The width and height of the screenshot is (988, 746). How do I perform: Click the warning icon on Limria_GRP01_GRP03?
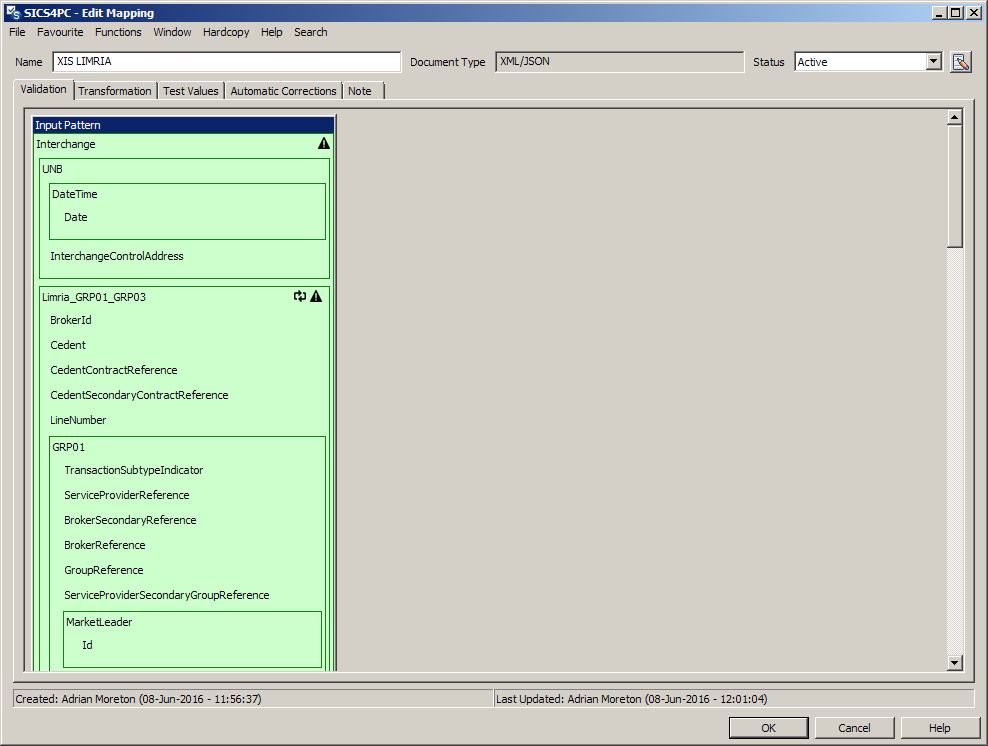316,296
